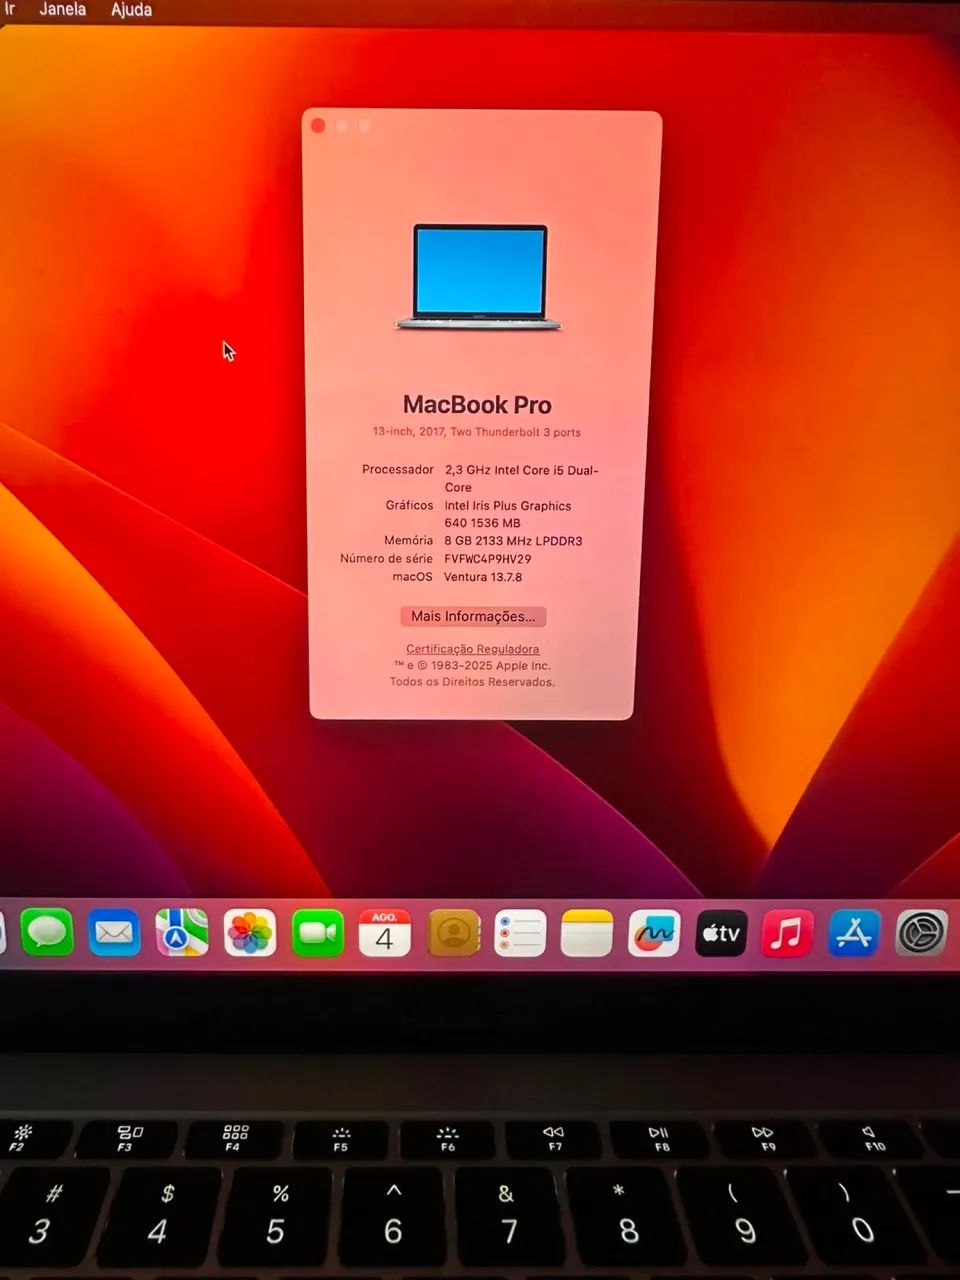Click the Mais Informações... button
The width and height of the screenshot is (960, 1280).
point(473,616)
